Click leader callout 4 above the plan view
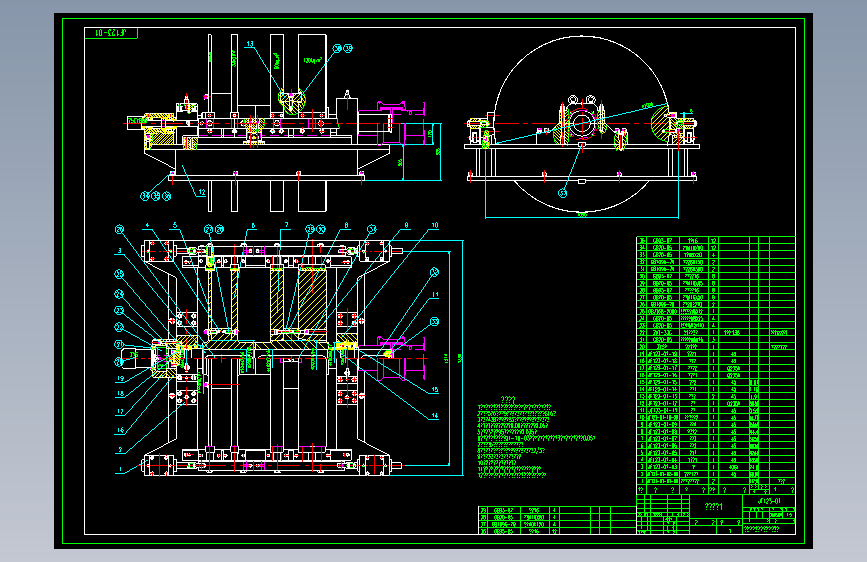Screen dimensions: 867x562 click(x=147, y=226)
